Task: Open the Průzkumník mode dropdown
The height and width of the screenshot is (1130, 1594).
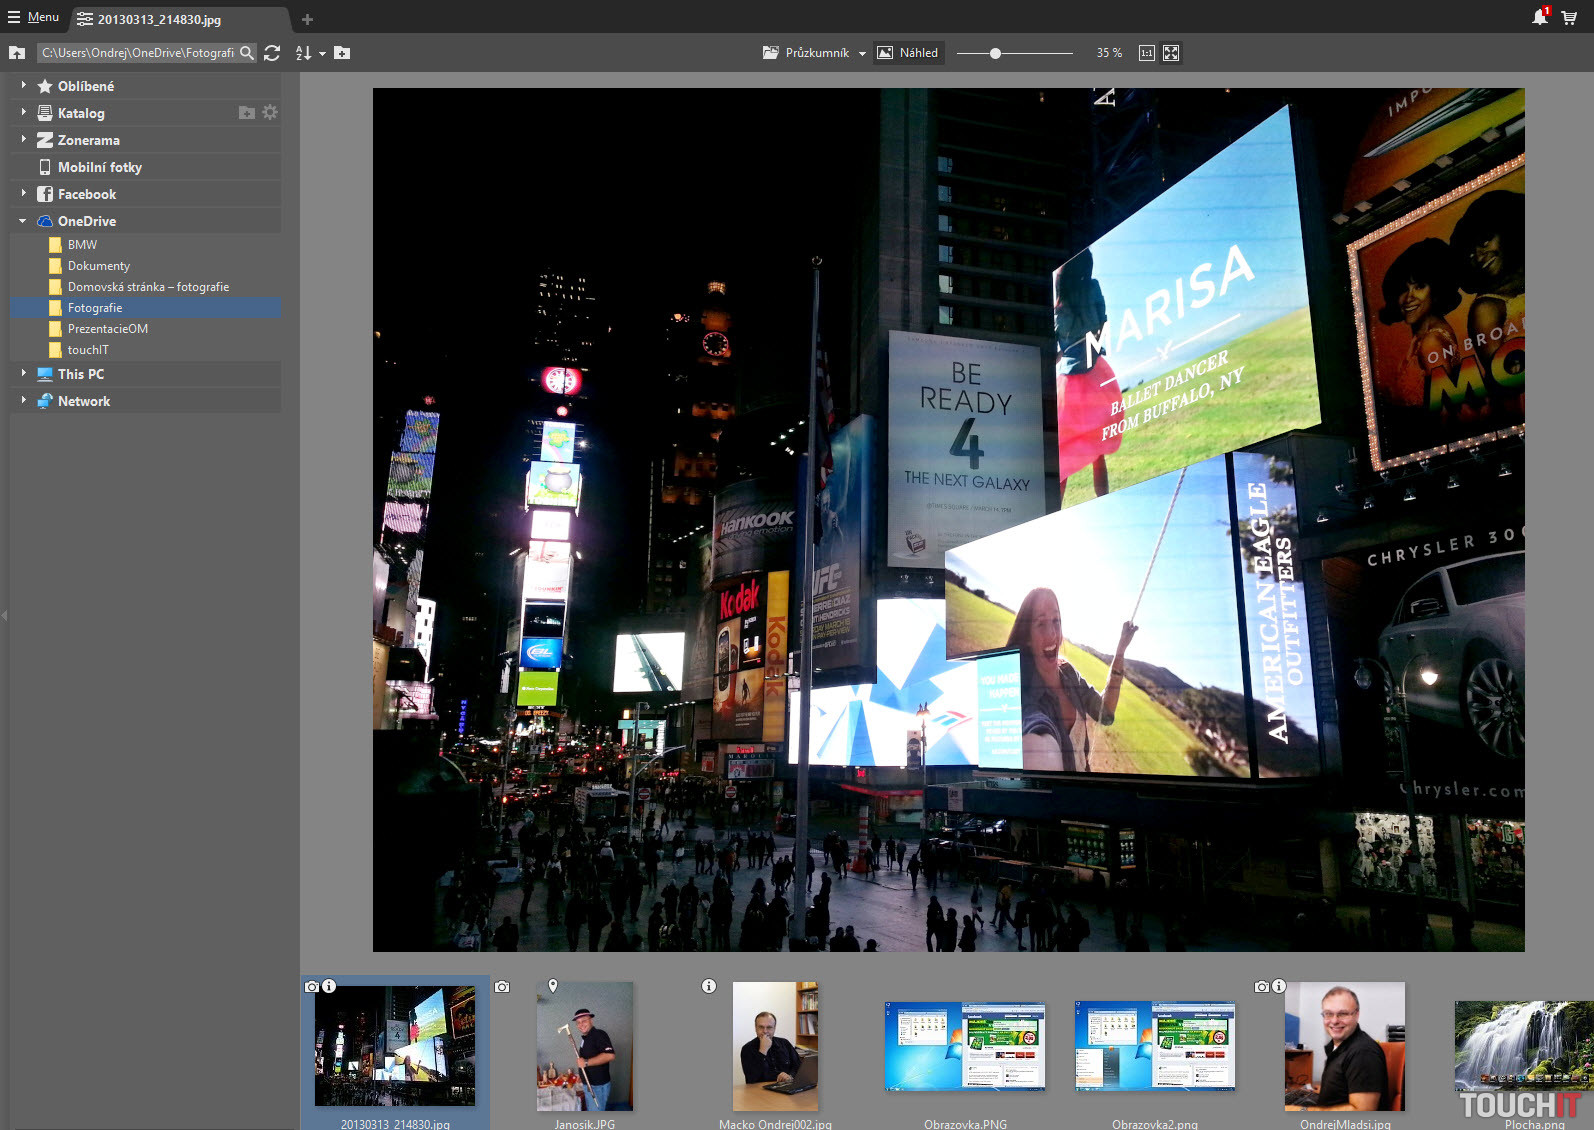Action: pos(862,53)
